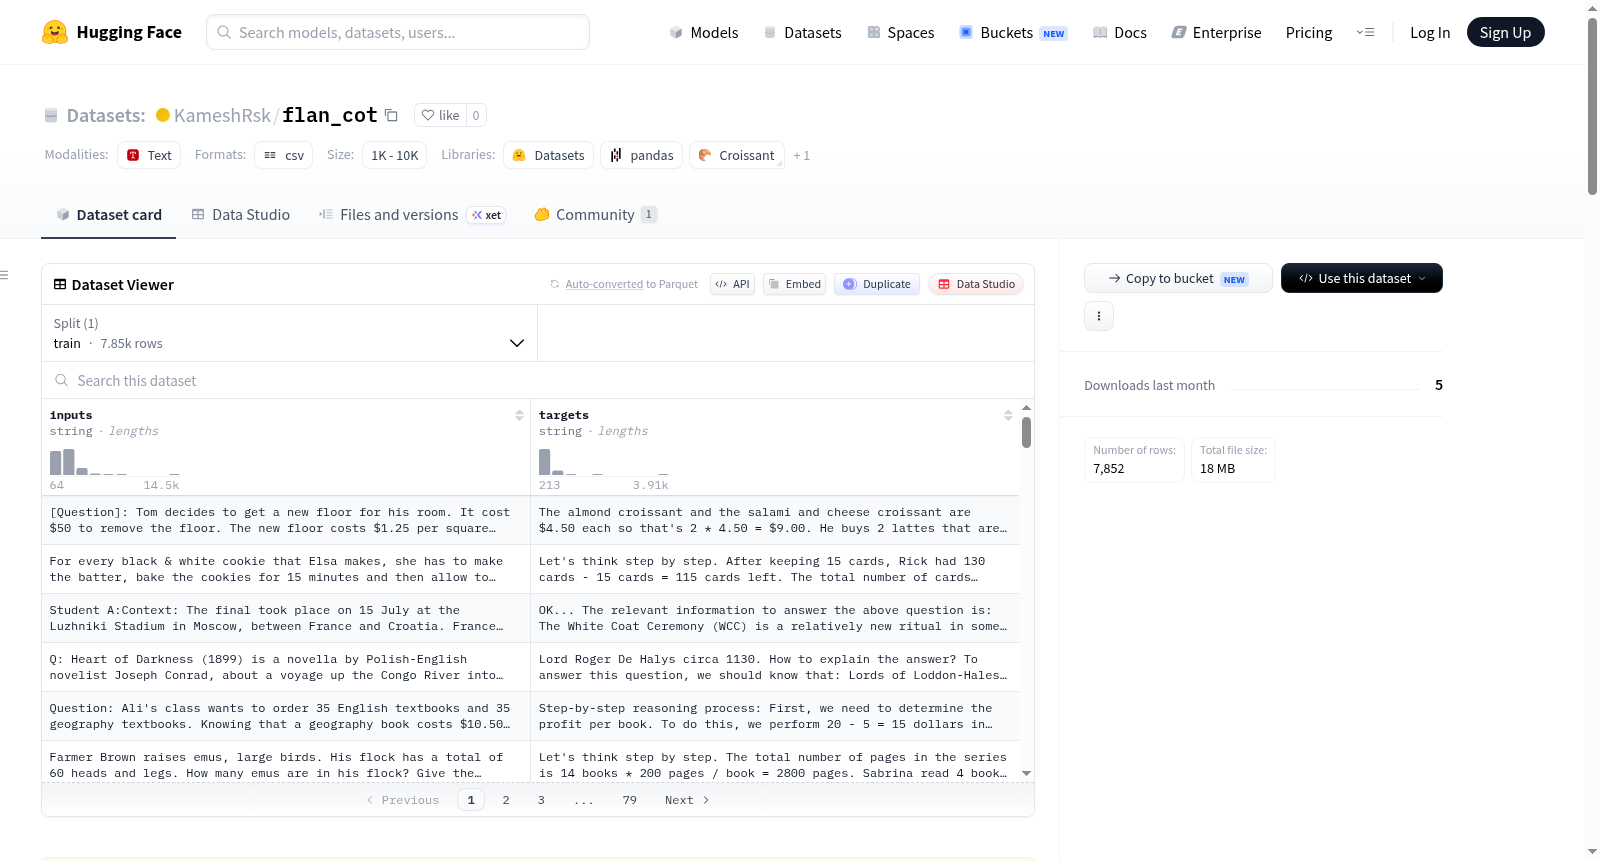Viewport: 1600px width, 861px height.
Task: Select row starting 'For every black & white cookie'
Action: pos(530,569)
